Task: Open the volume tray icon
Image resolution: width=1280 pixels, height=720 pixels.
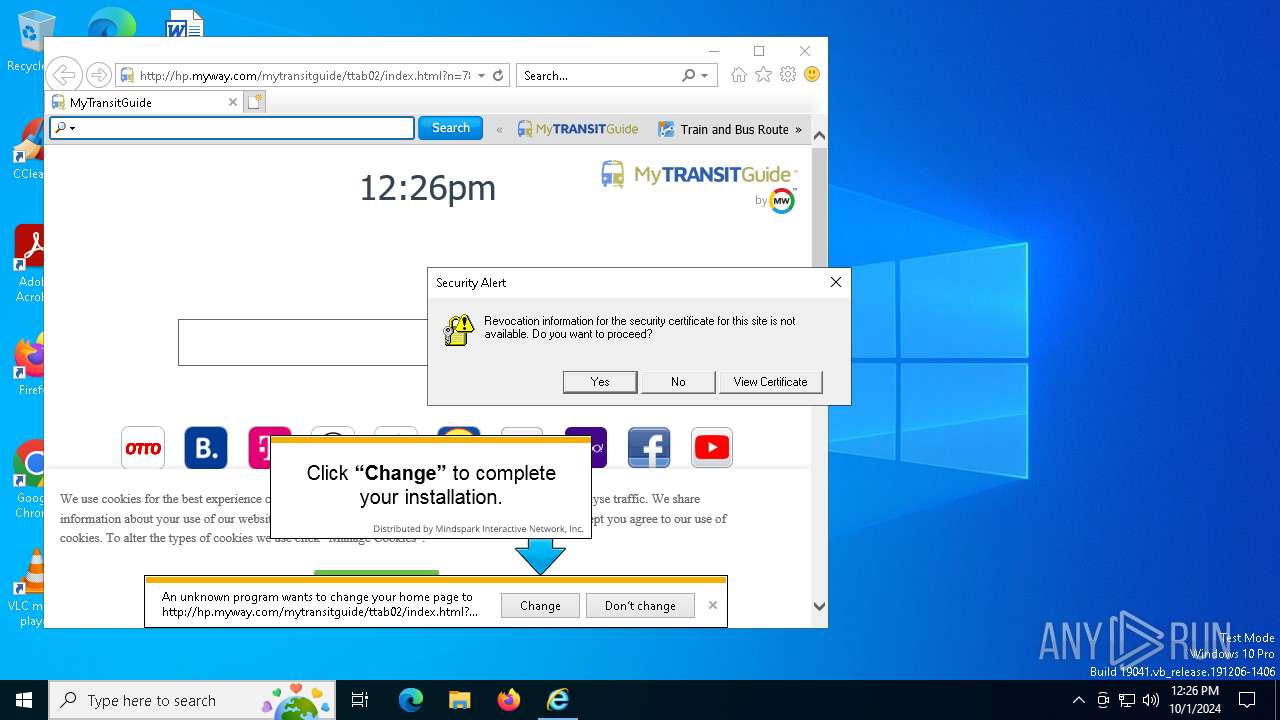Action: [1151, 700]
